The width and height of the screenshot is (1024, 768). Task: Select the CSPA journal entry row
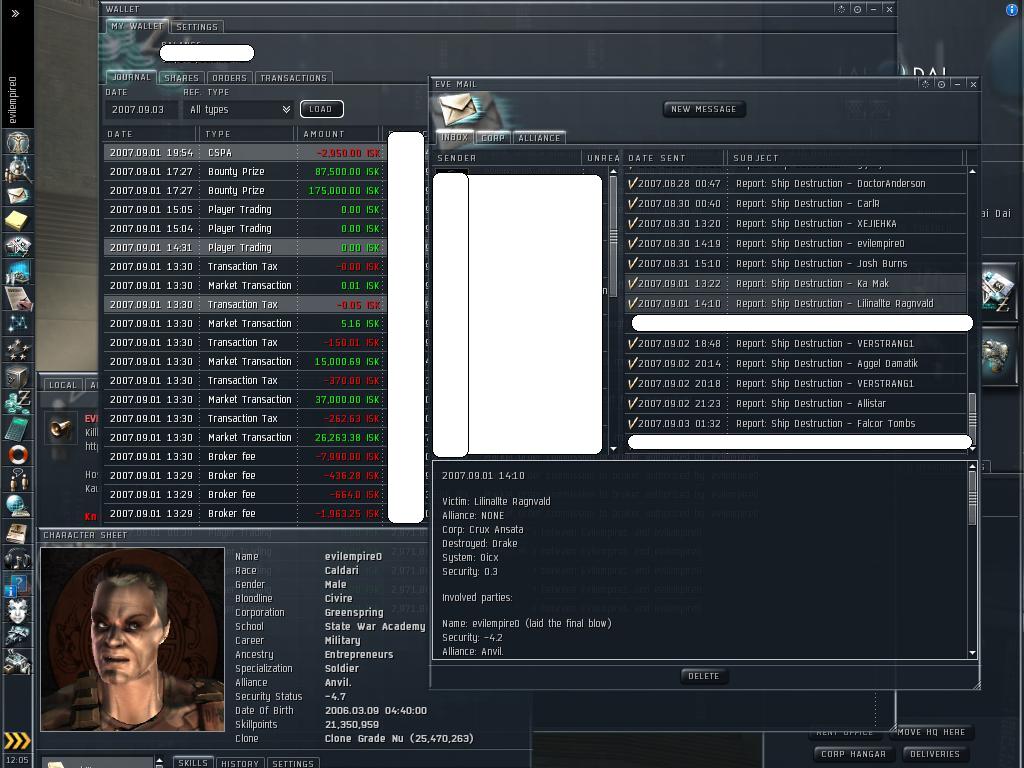point(245,153)
